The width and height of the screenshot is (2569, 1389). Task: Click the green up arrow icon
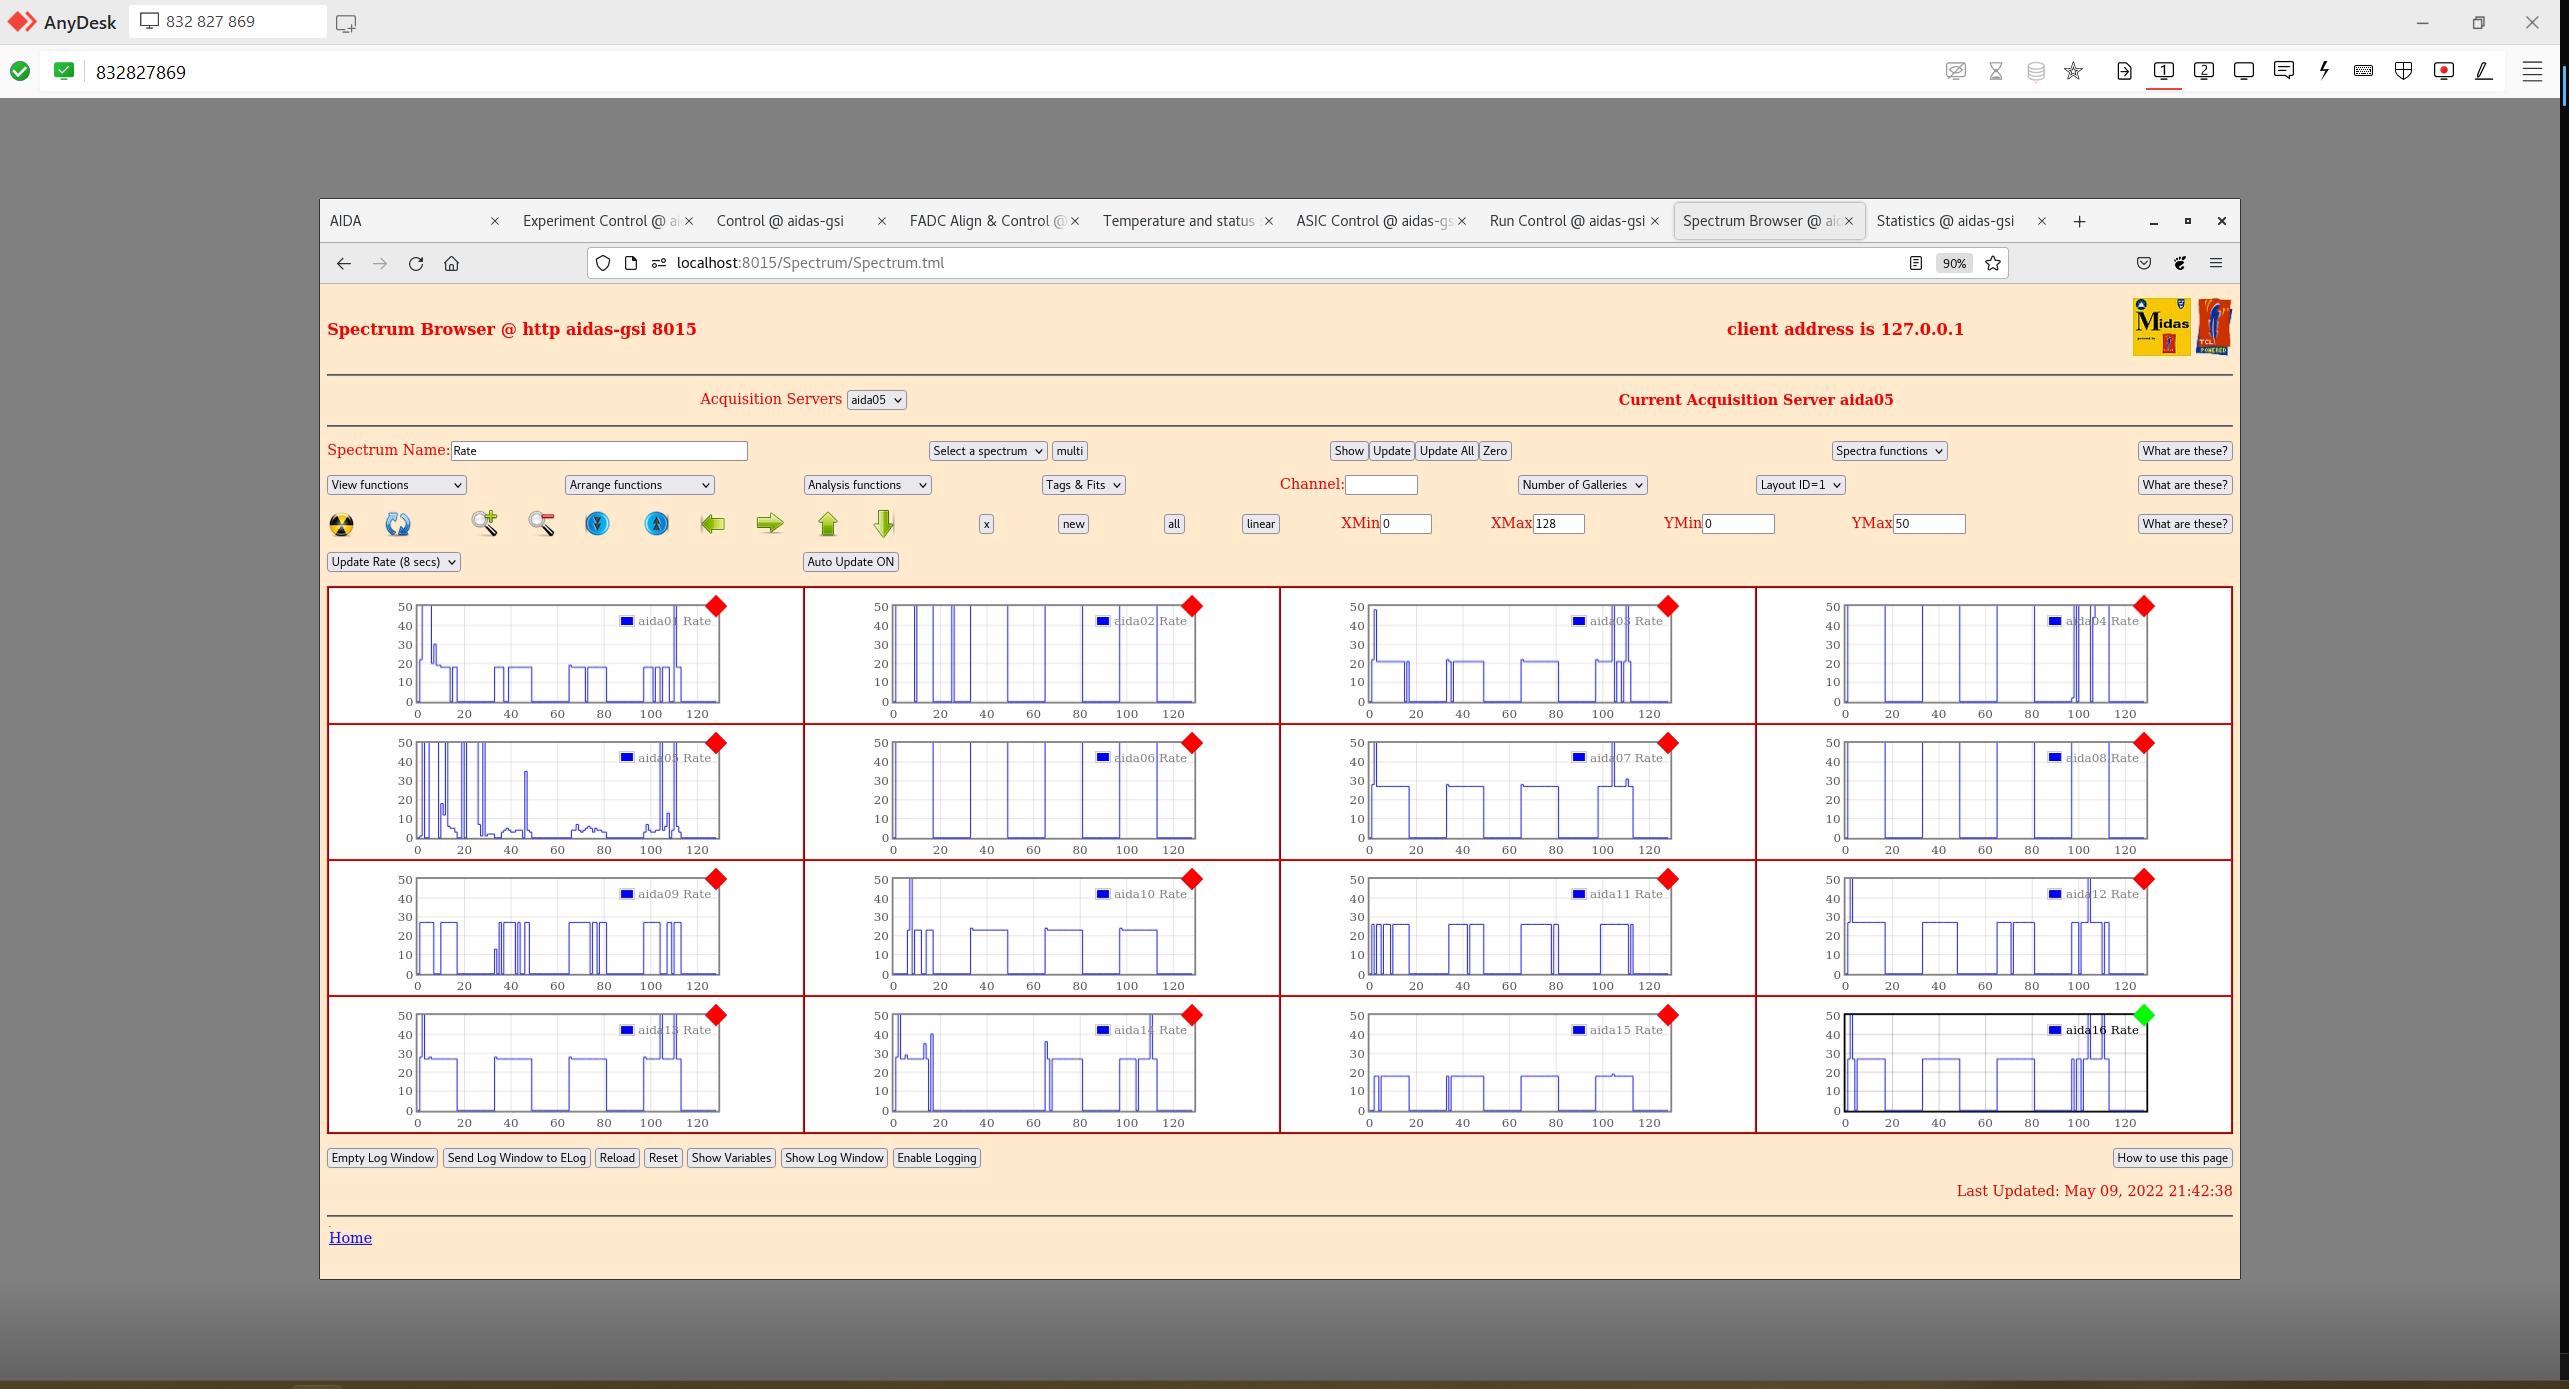[827, 523]
